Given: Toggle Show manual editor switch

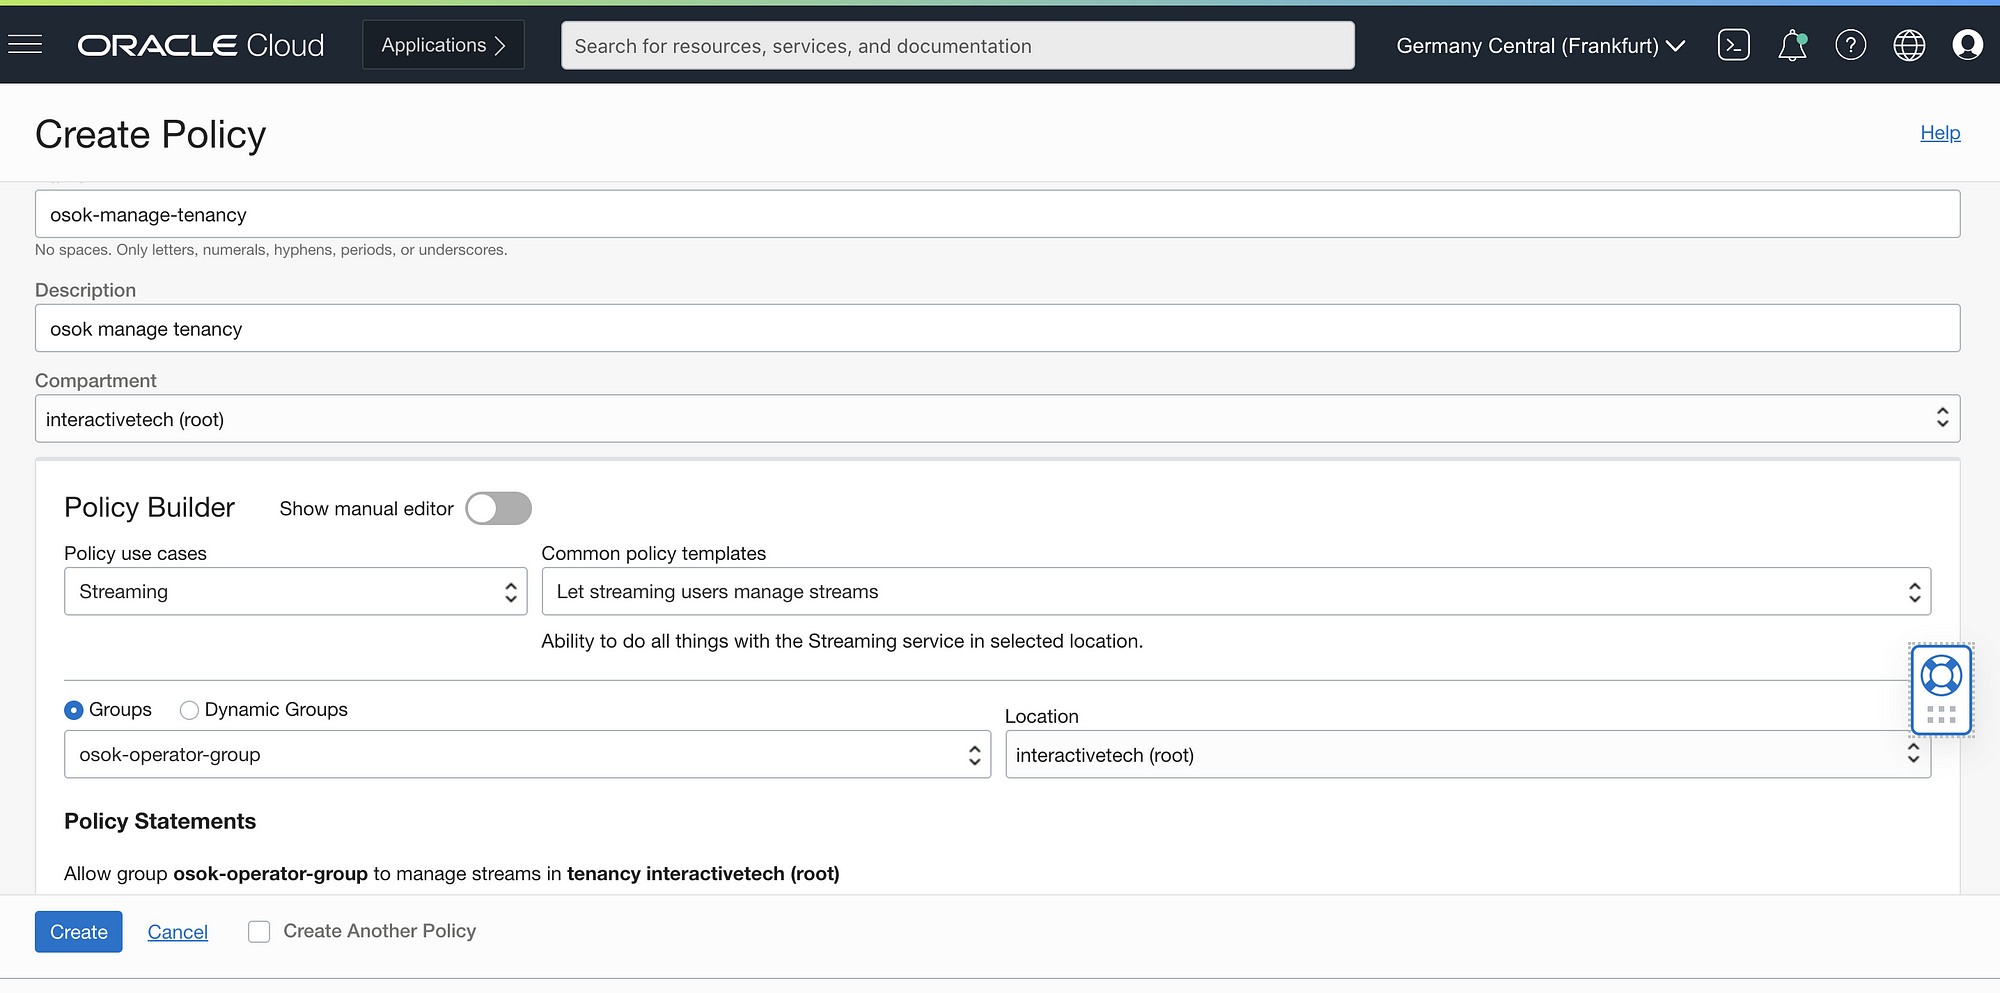Looking at the screenshot, I should pyautogui.click(x=498, y=508).
